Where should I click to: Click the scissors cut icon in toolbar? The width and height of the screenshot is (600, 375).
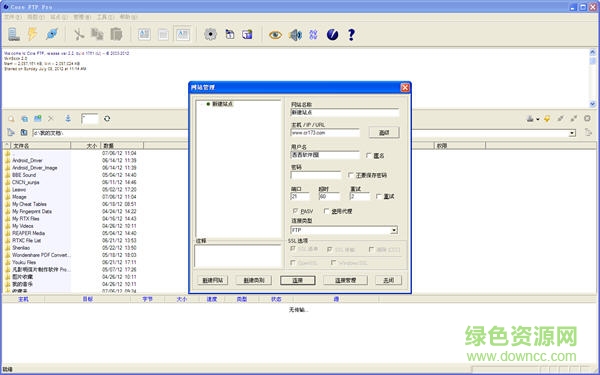[x=79, y=34]
